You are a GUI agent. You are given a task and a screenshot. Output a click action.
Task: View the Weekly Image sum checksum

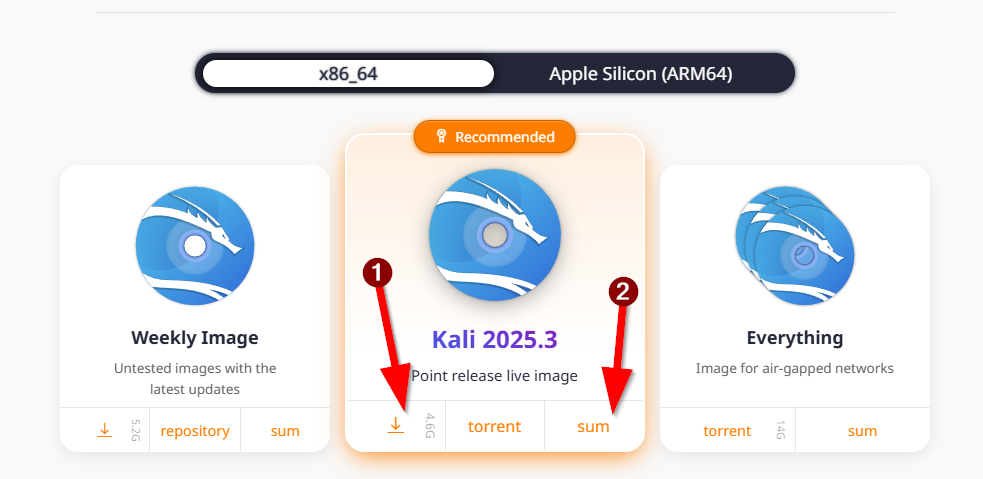[x=285, y=431]
